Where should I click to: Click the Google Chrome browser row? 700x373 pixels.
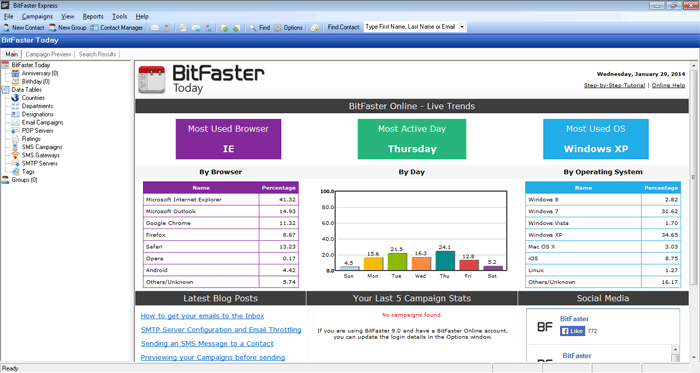(x=221, y=223)
